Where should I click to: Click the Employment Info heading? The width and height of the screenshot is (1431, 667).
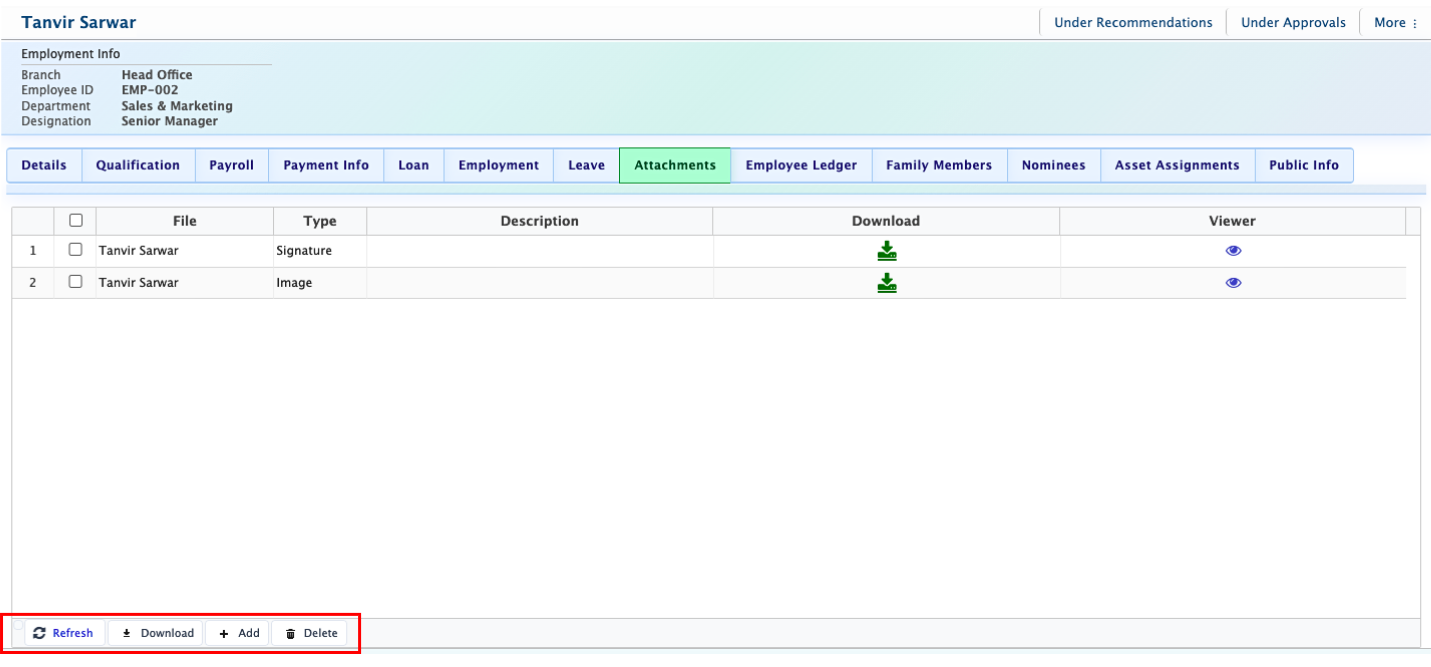71,54
